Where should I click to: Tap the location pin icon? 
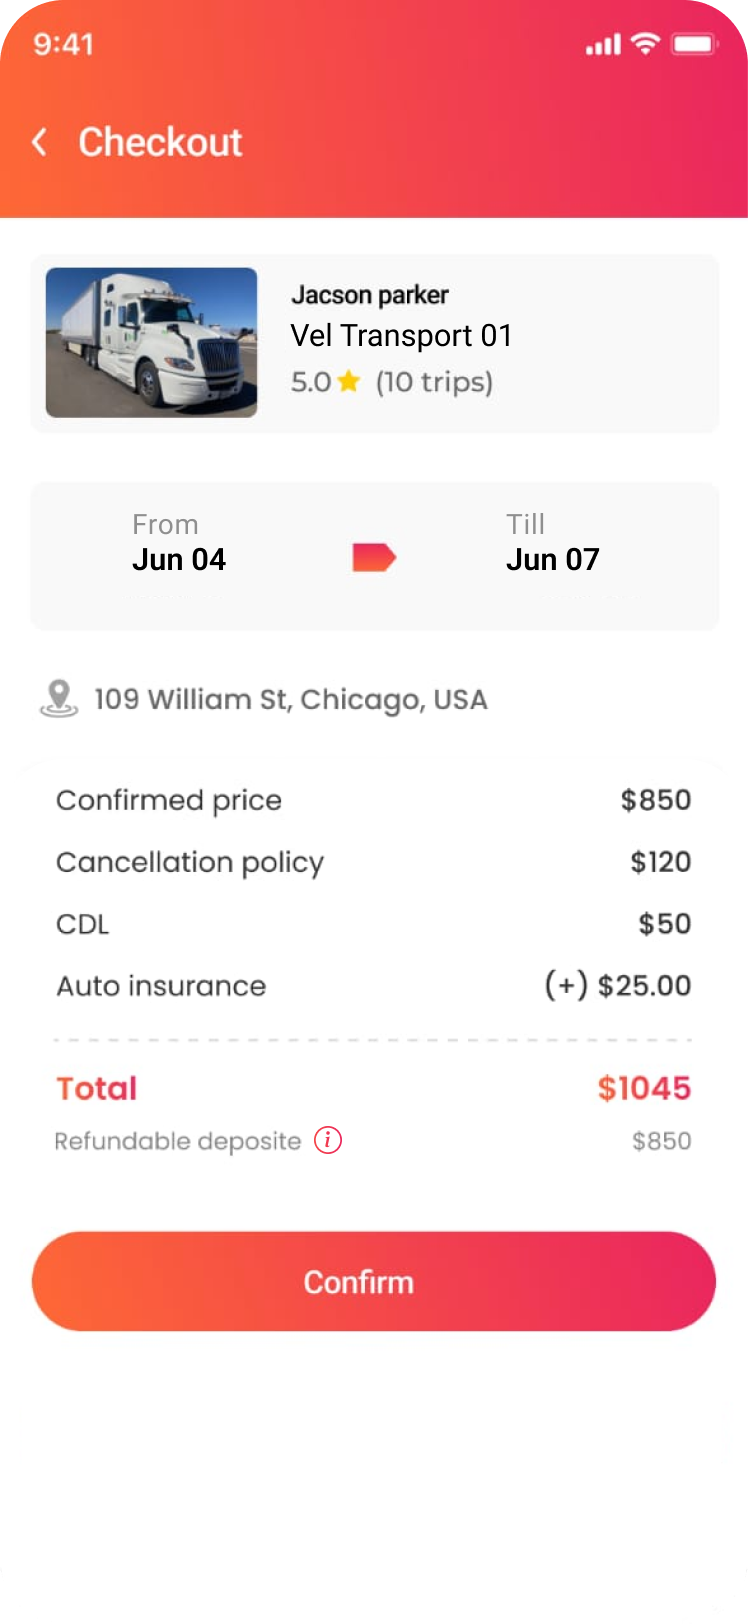[x=59, y=698]
